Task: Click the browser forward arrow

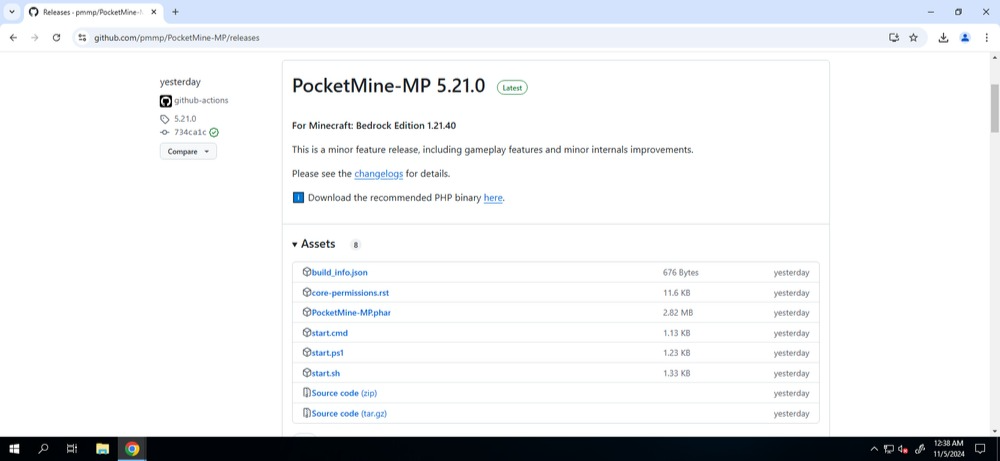Action: coord(34,38)
